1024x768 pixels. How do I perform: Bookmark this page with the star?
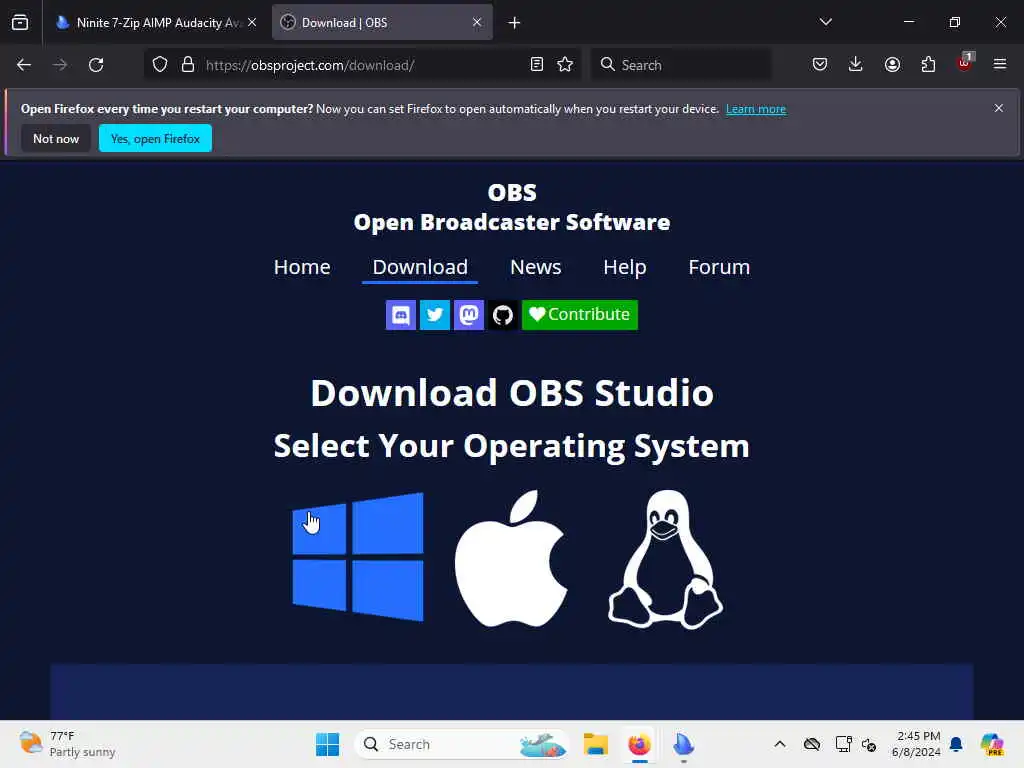click(x=565, y=65)
